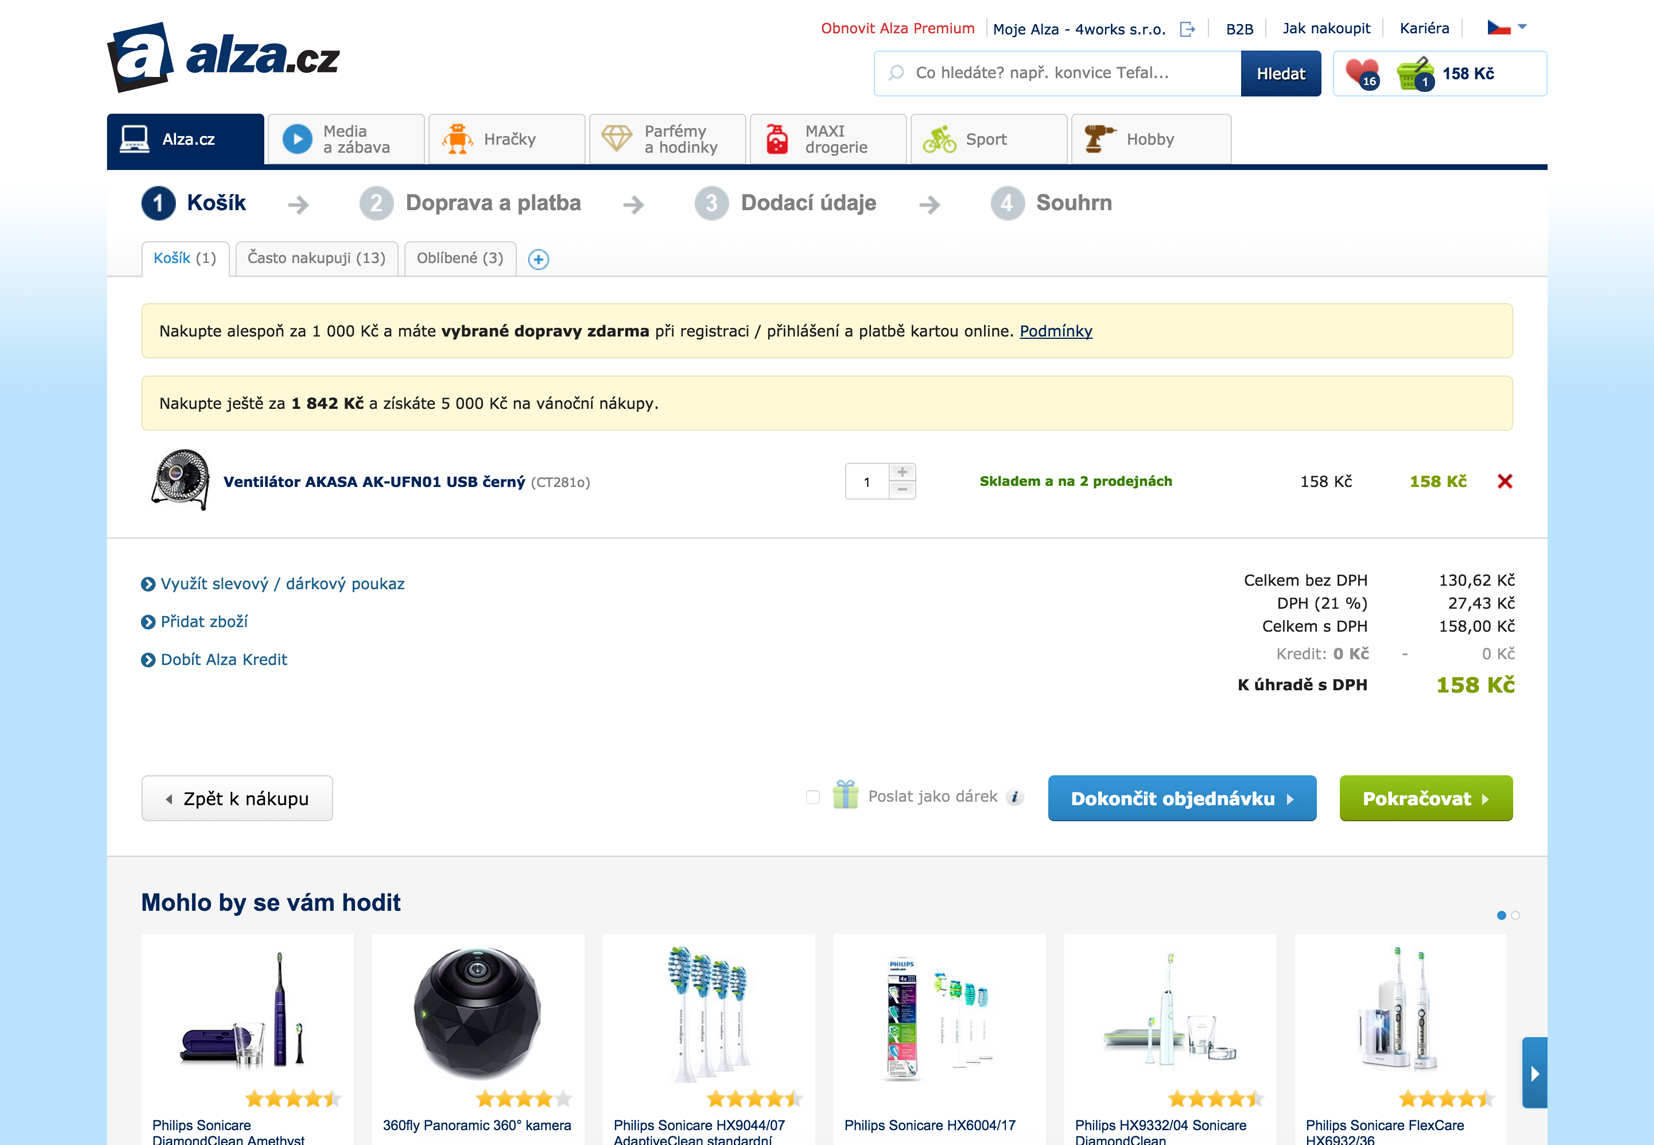Screen dimensions: 1654x1145
Task: Switch to Často nakupuji (13) tab
Action: click(x=316, y=258)
